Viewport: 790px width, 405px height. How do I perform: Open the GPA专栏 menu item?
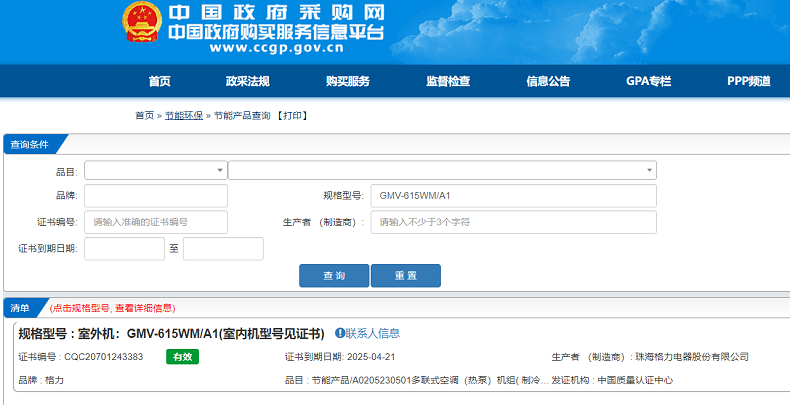pyautogui.click(x=648, y=81)
